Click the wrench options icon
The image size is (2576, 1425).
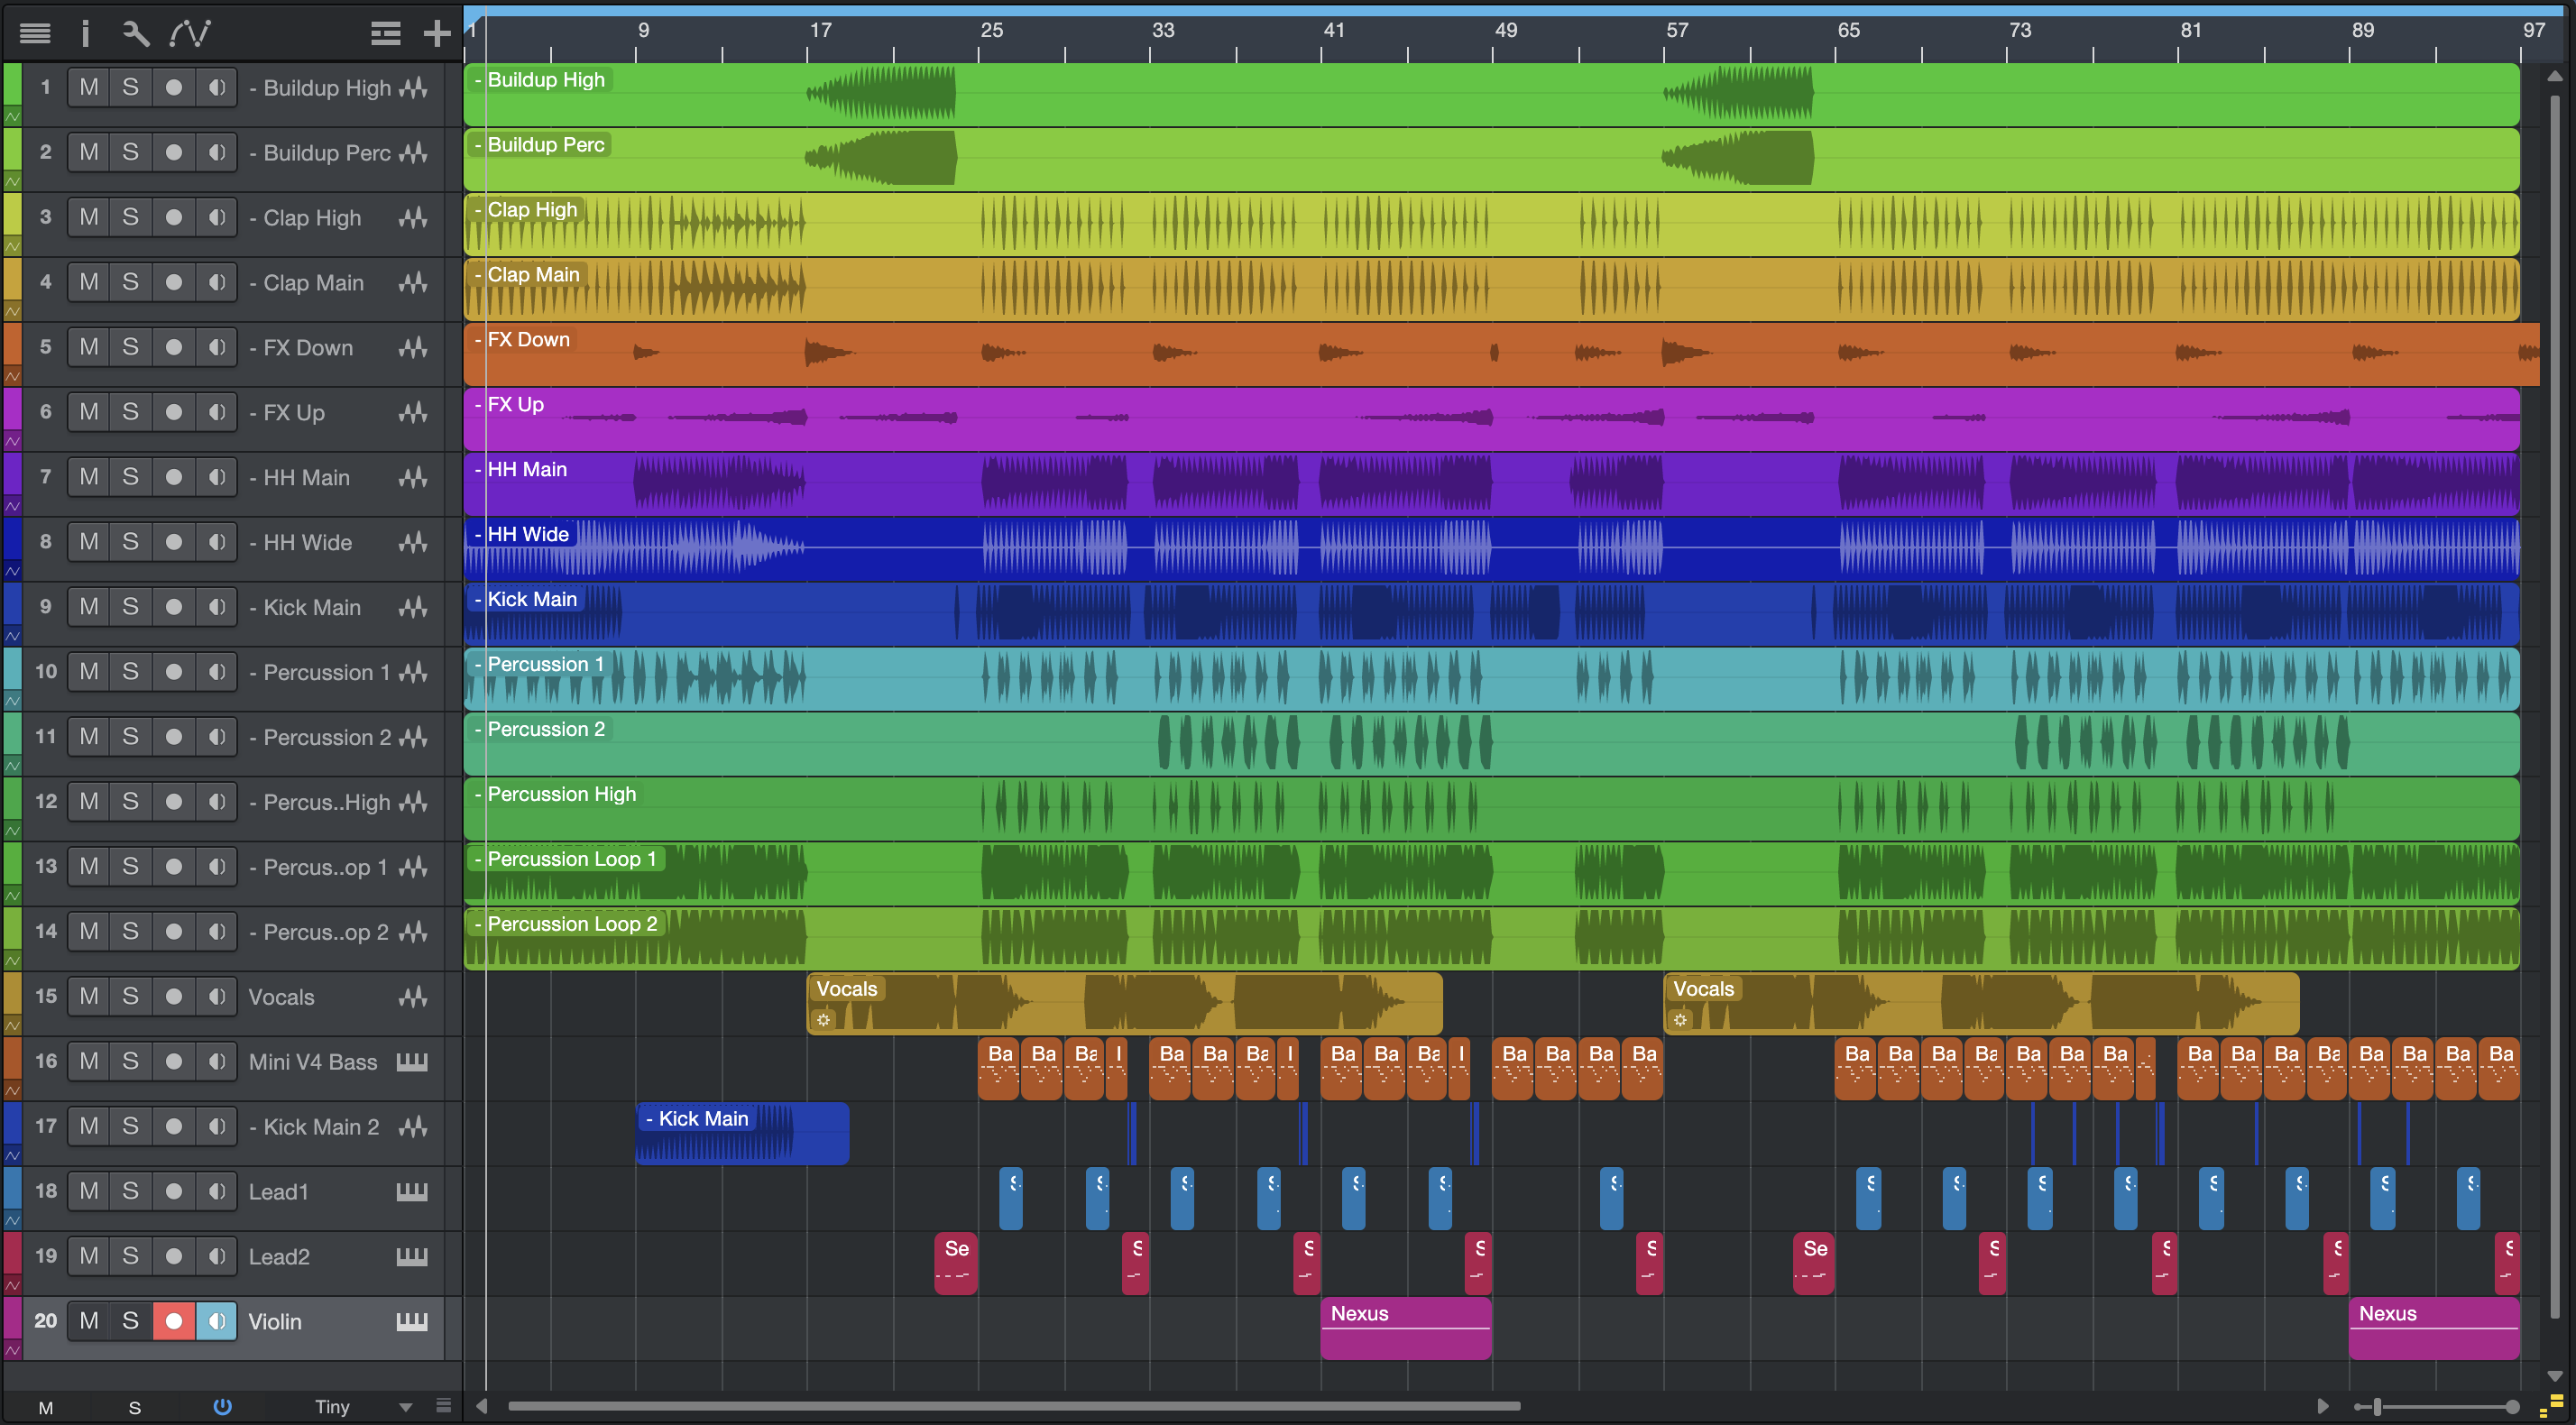click(135, 34)
